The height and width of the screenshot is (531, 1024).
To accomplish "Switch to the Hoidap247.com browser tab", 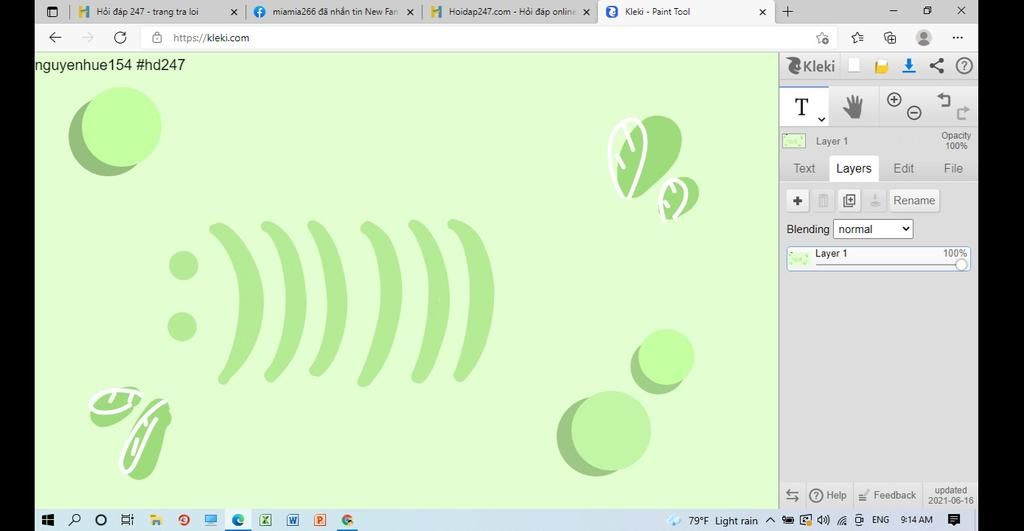I will (511, 12).
